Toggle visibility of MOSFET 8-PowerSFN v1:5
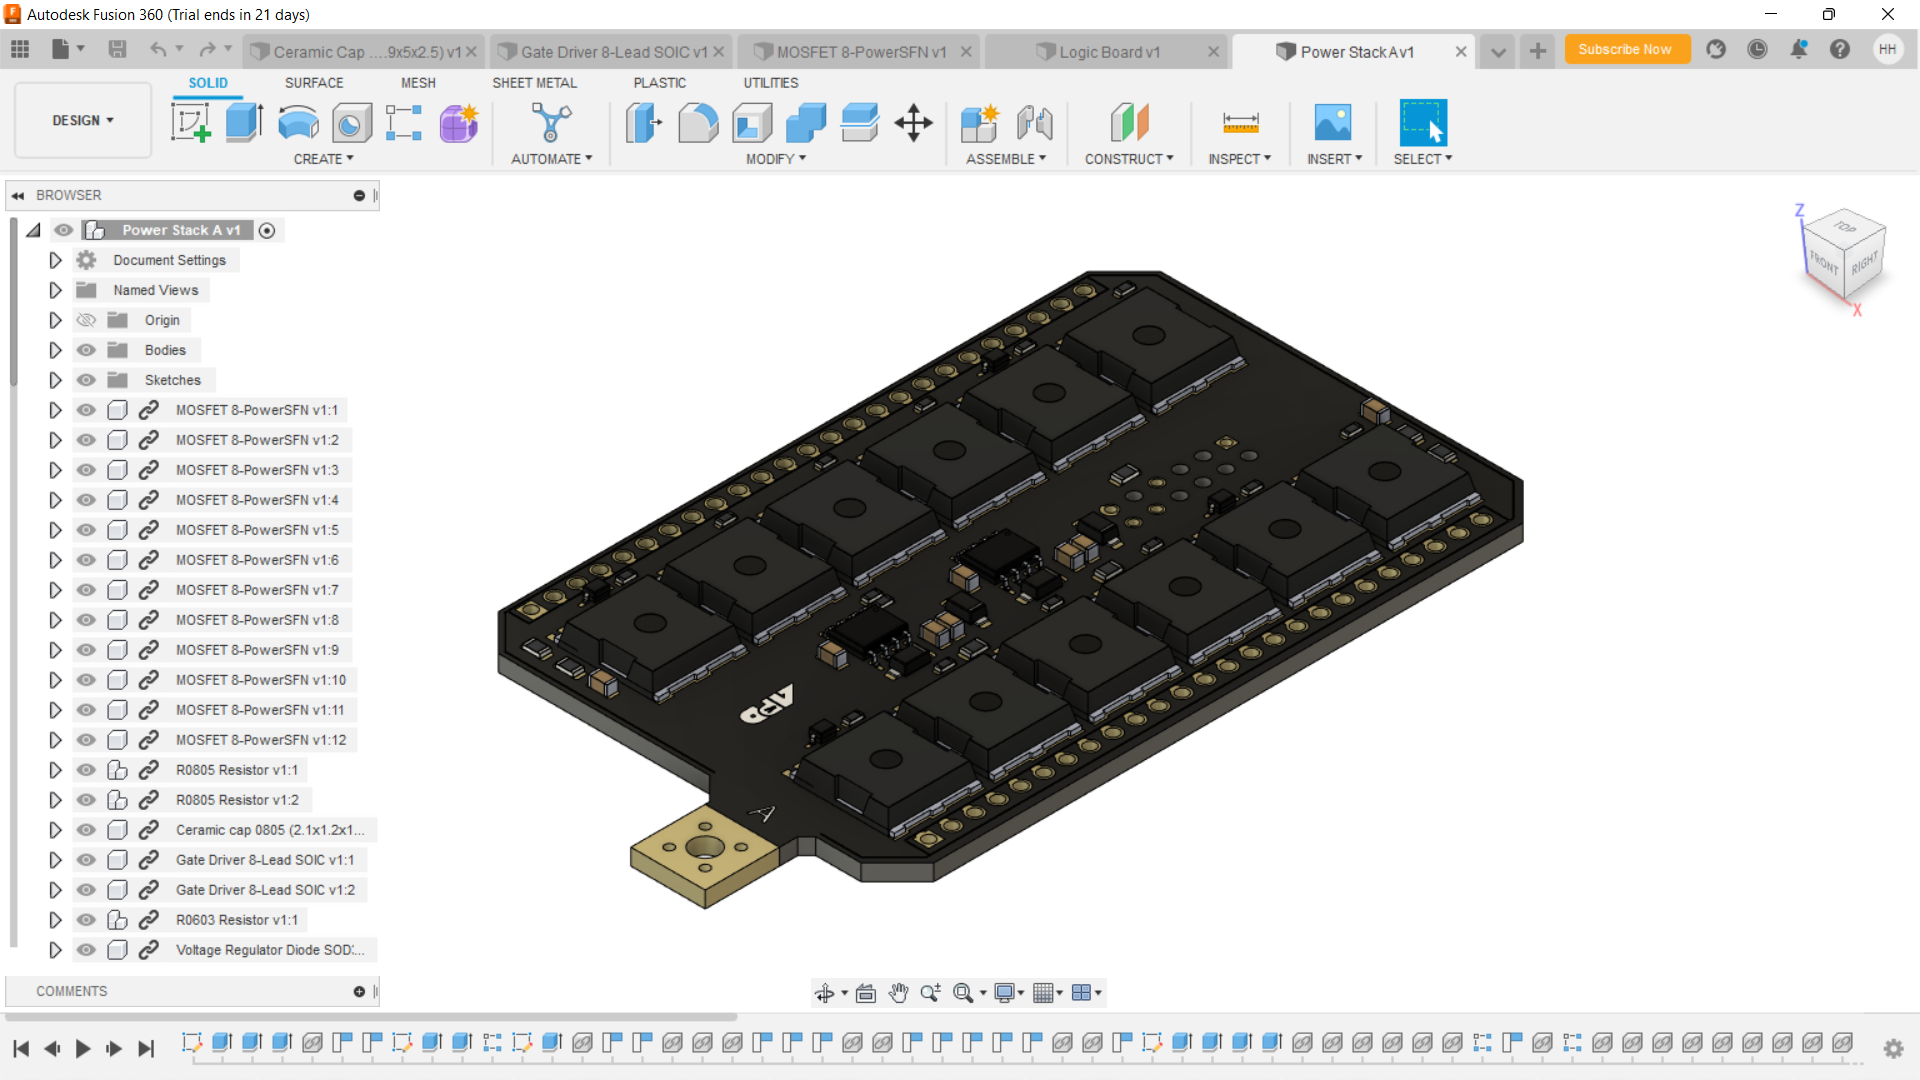Viewport: 1920px width, 1080px height. pos(87,530)
